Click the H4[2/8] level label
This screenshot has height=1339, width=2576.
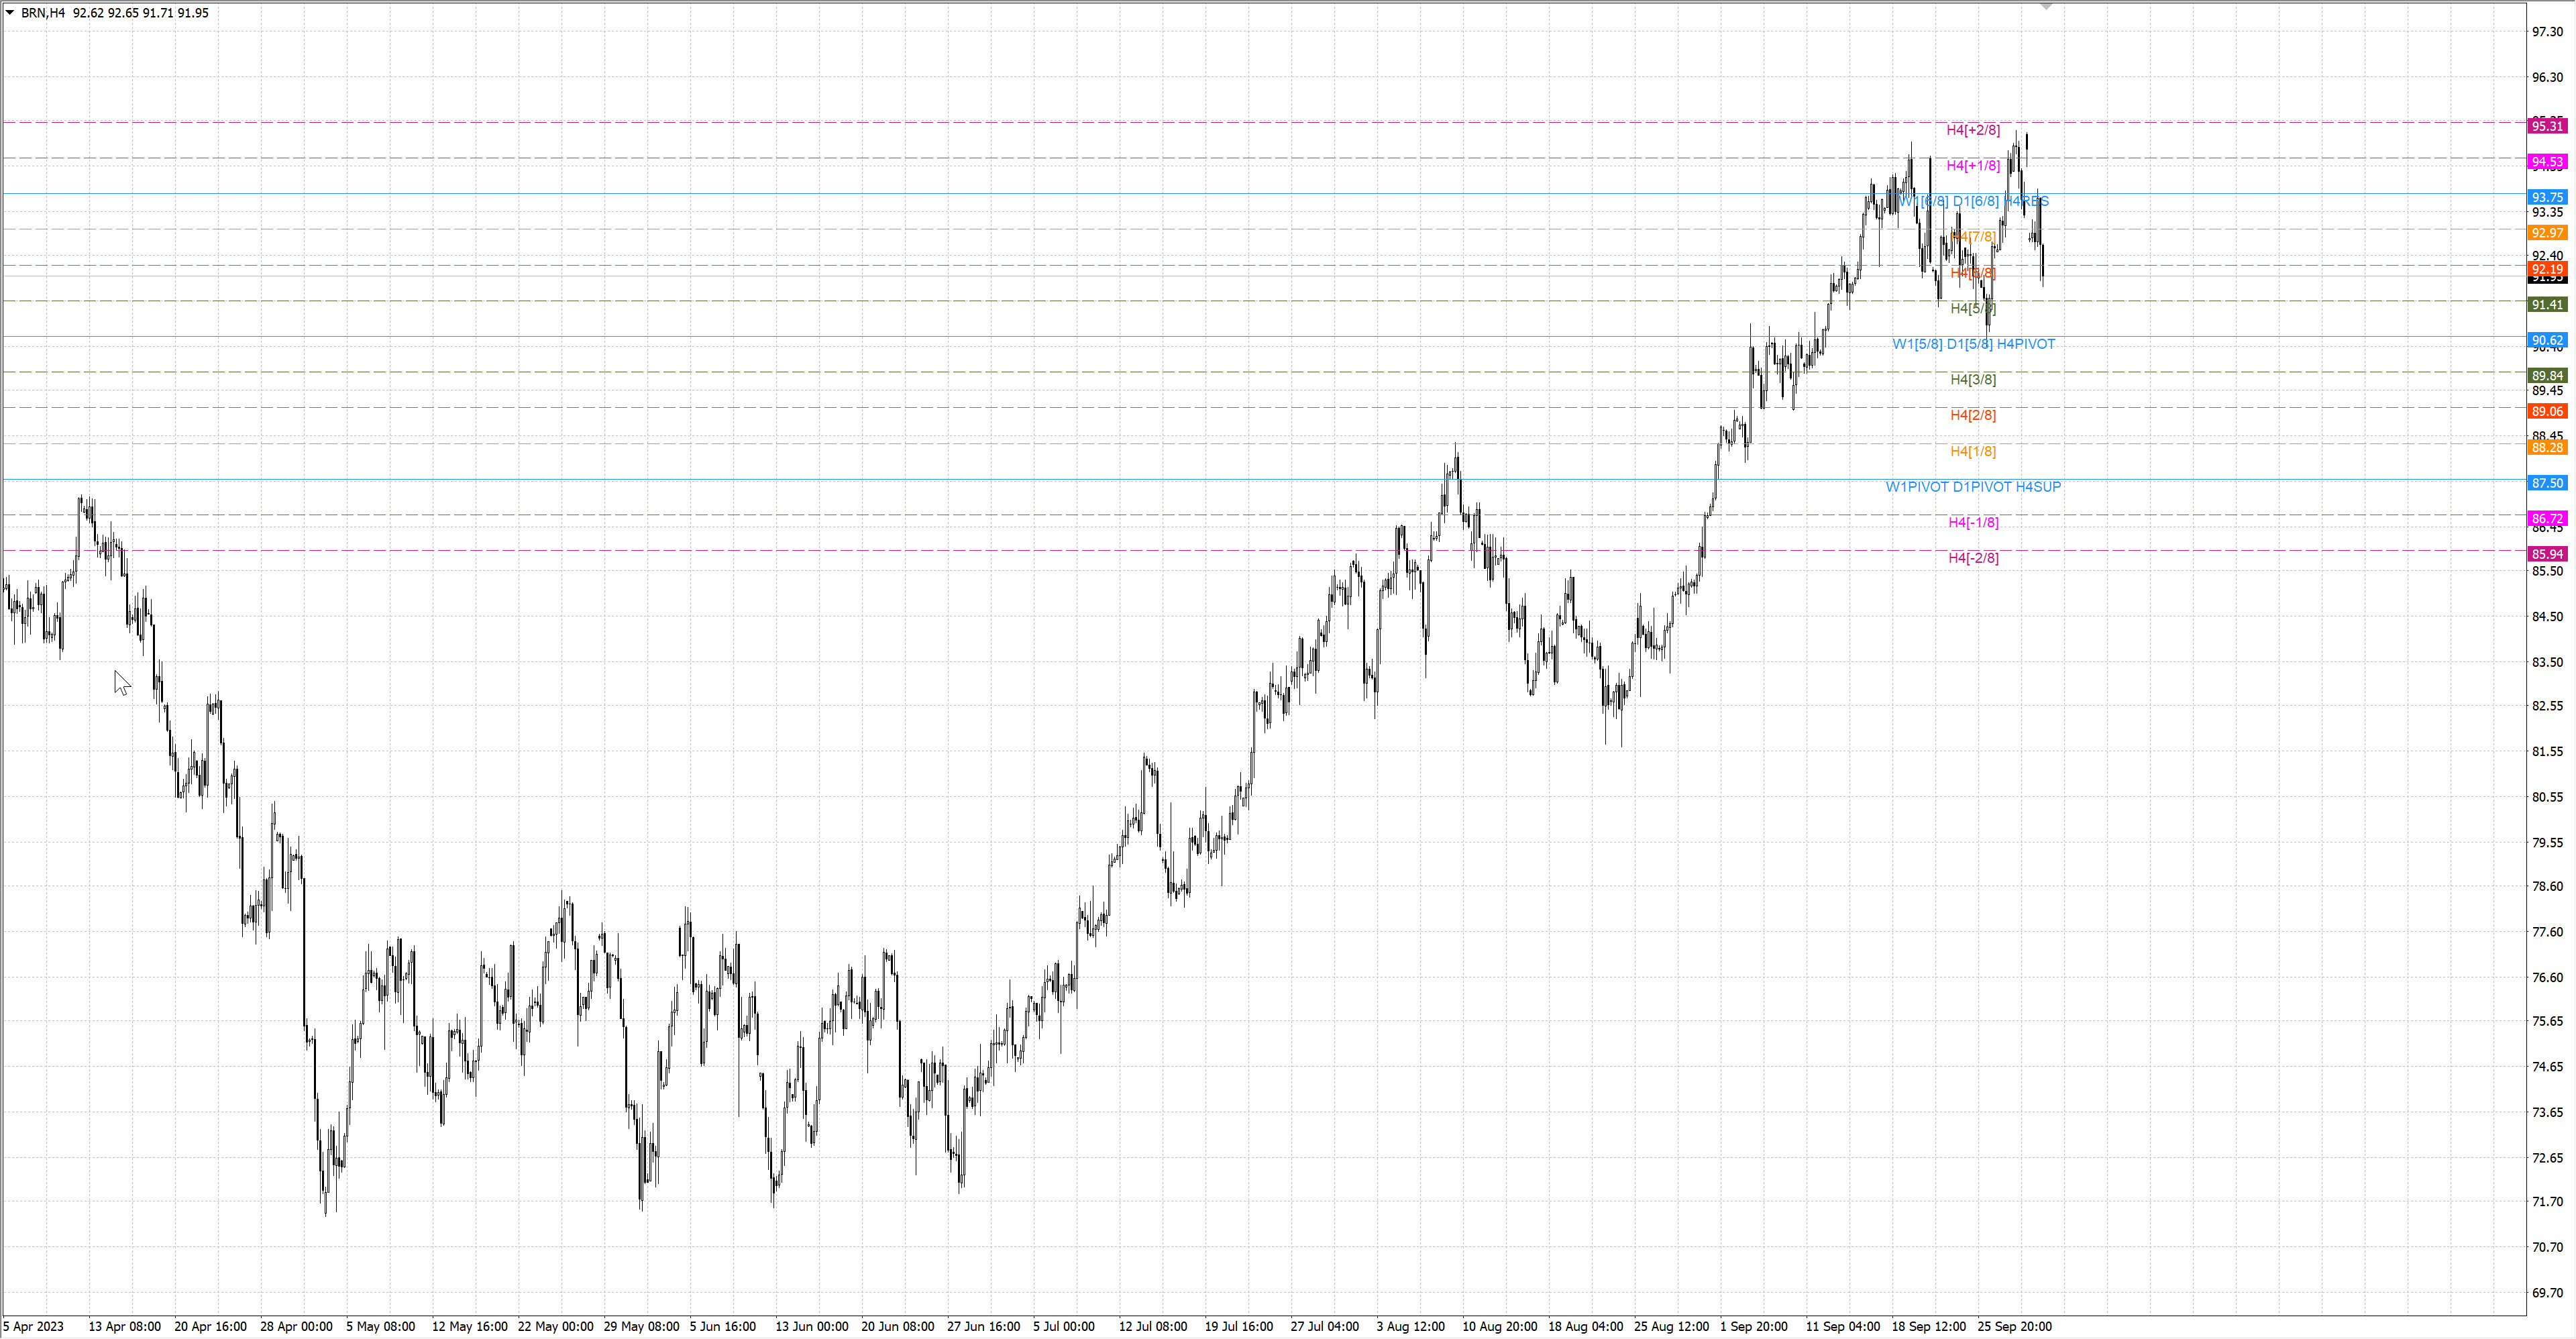pos(1973,415)
